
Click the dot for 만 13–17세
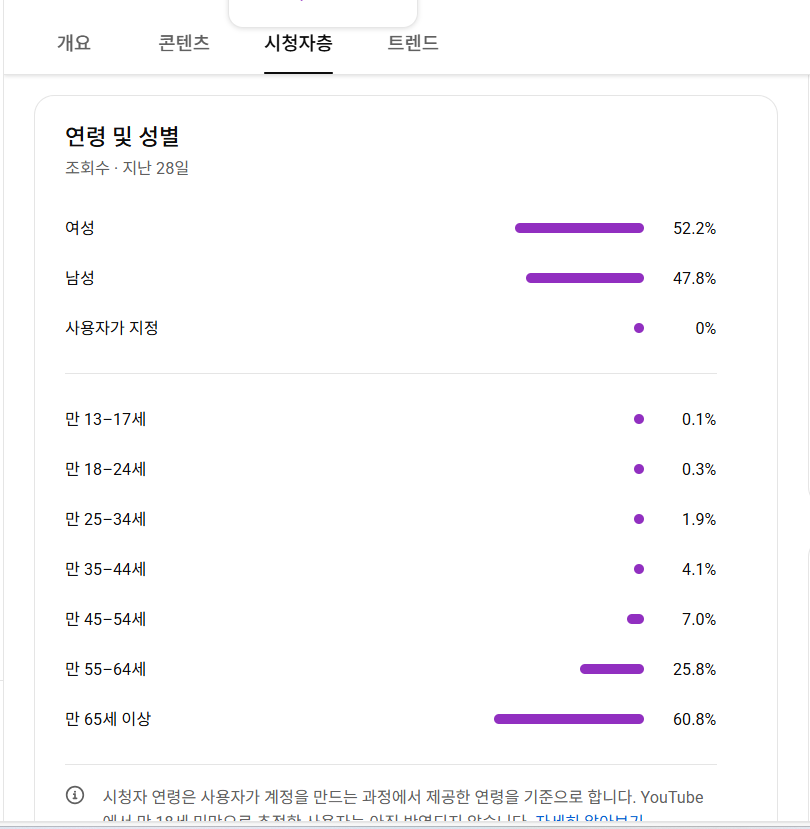click(x=639, y=419)
